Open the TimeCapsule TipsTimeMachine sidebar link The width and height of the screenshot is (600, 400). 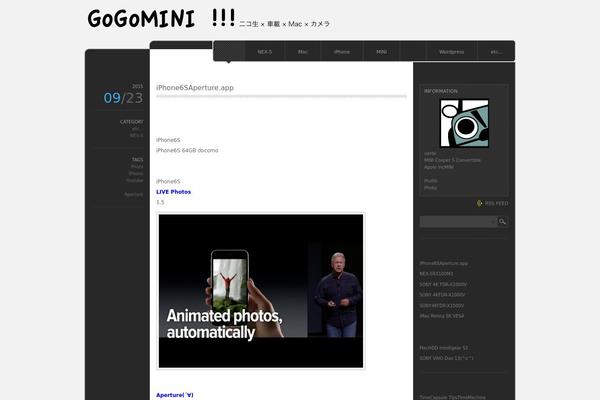(x=452, y=397)
